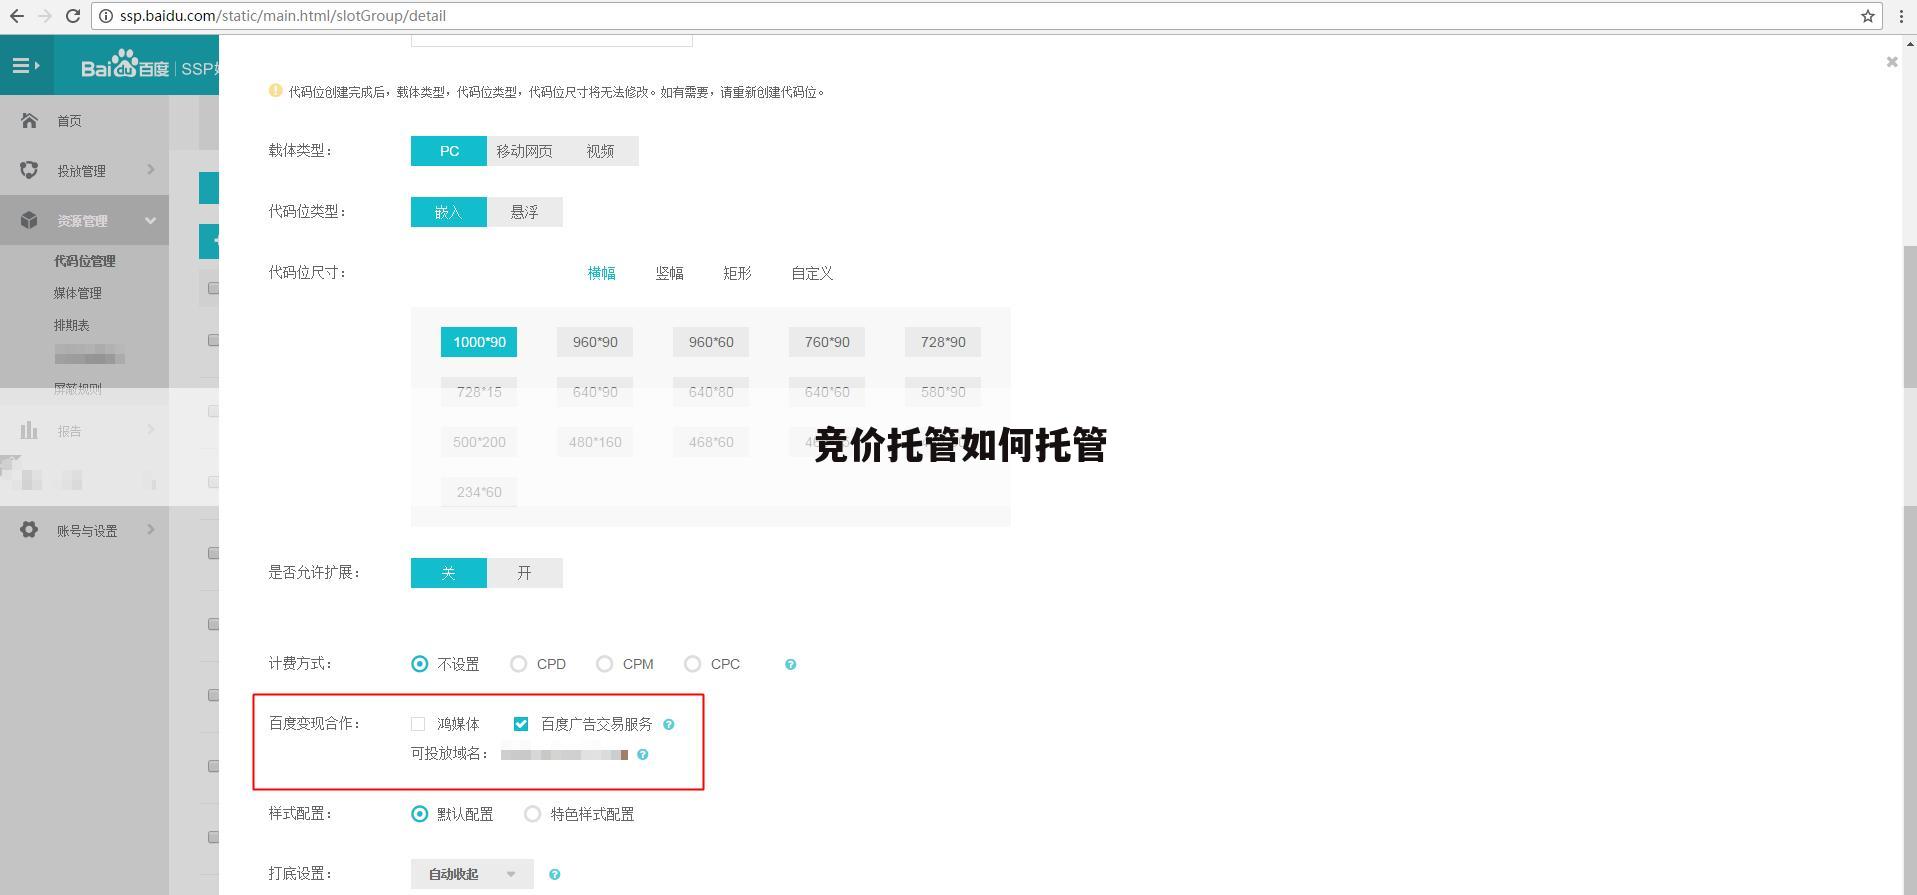
Task: Open 媒体管理 submenu item
Action: click(78, 293)
